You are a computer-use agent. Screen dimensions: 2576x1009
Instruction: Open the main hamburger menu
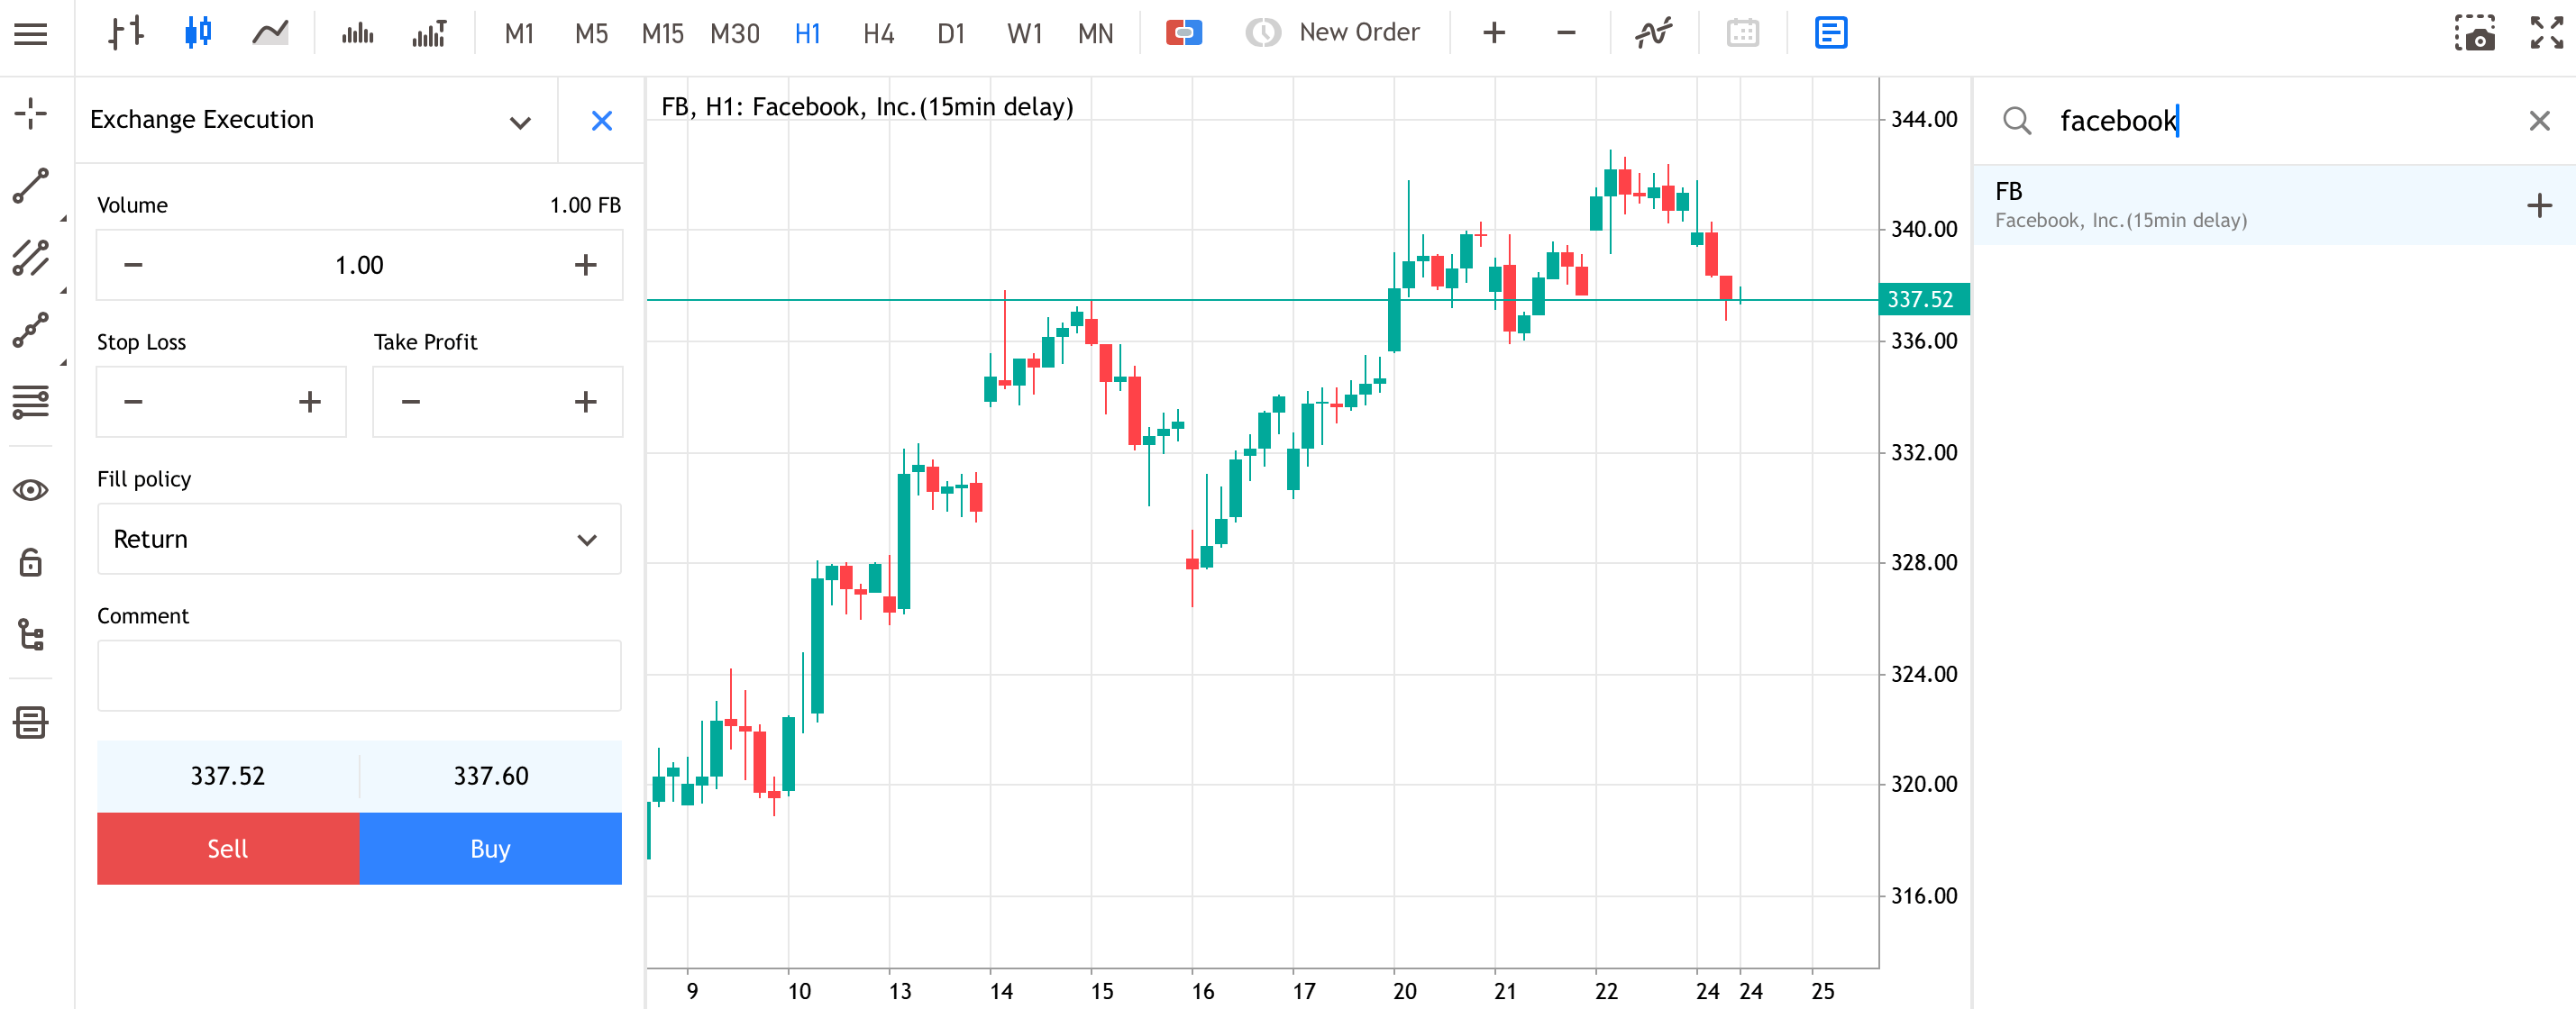[x=31, y=33]
